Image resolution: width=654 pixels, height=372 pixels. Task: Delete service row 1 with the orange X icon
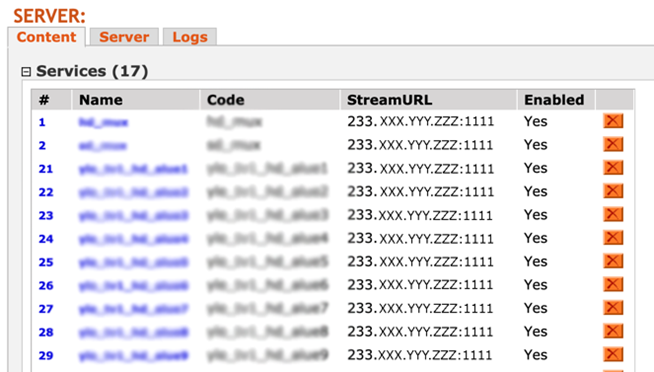(613, 121)
